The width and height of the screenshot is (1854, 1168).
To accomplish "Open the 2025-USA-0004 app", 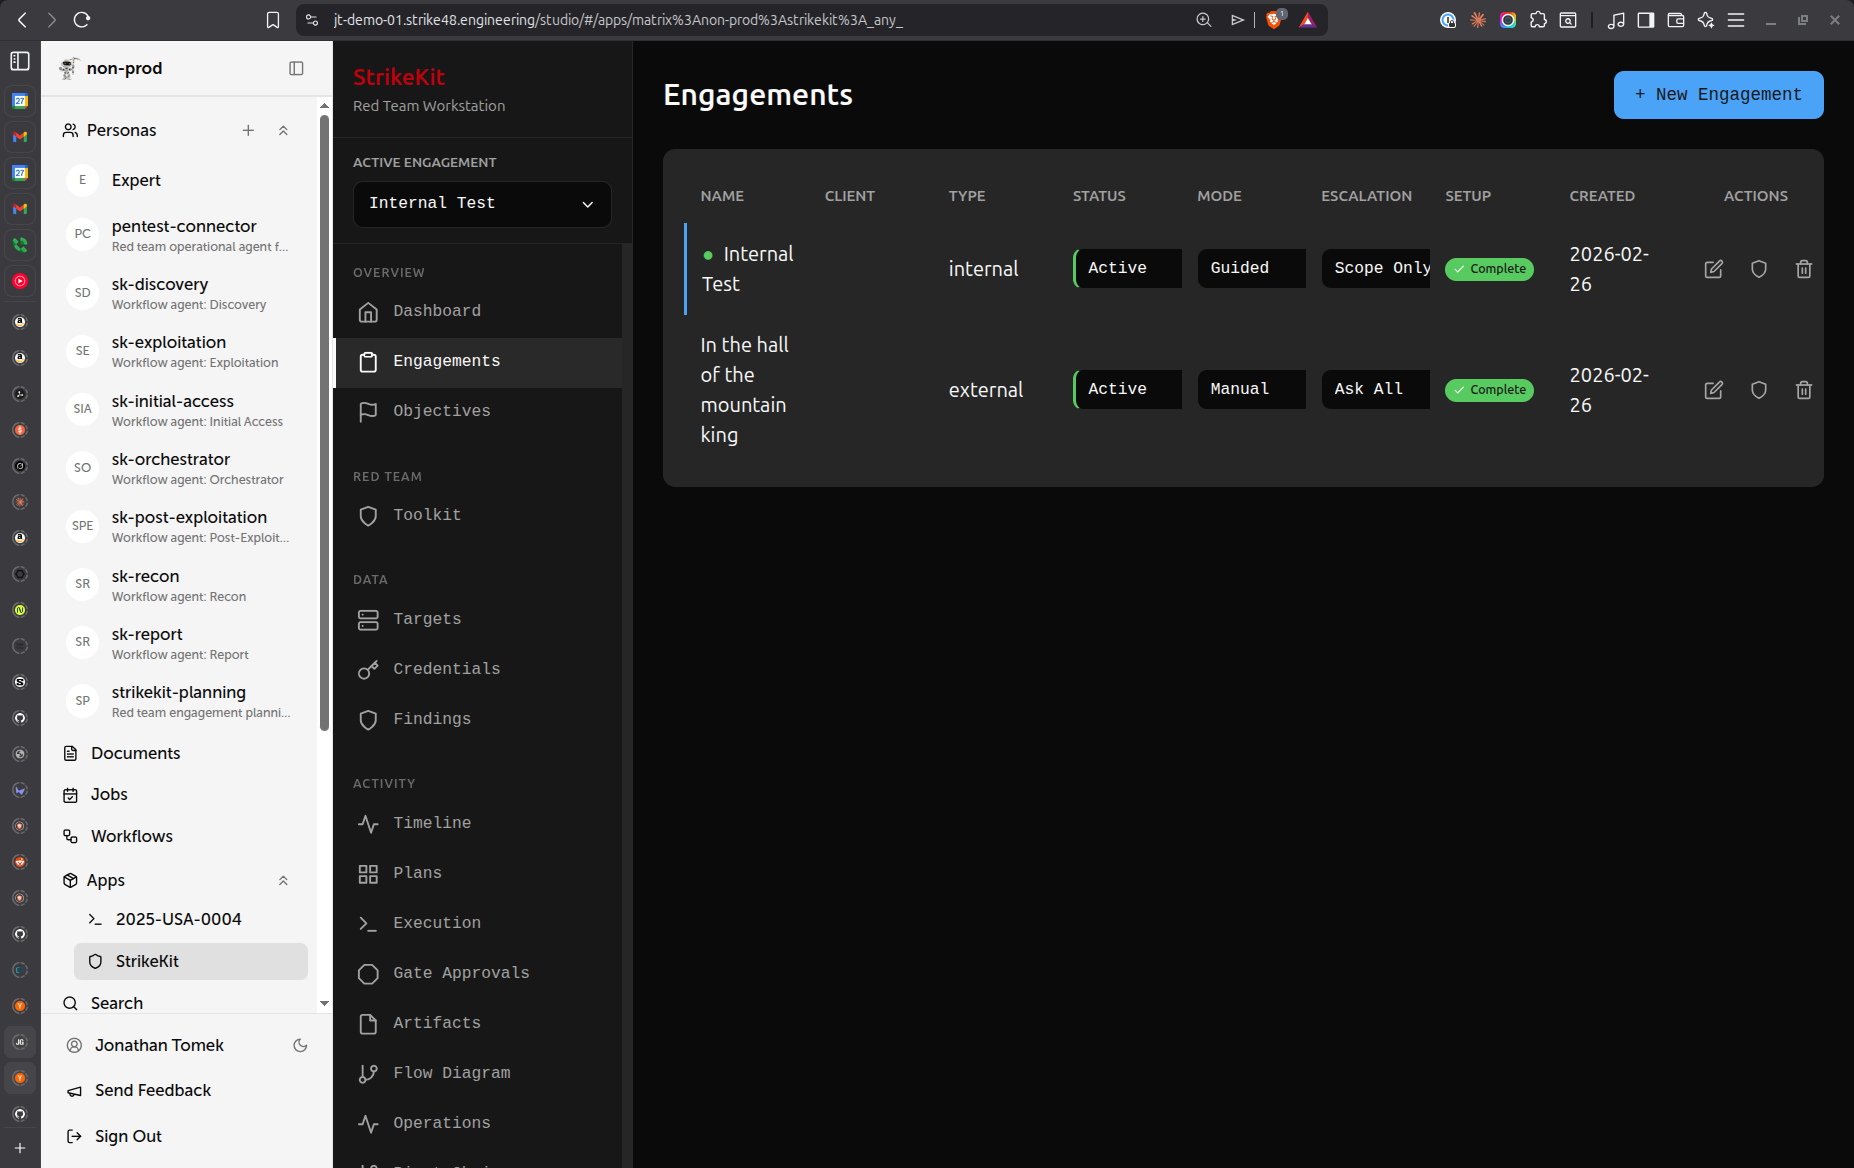I will point(178,919).
